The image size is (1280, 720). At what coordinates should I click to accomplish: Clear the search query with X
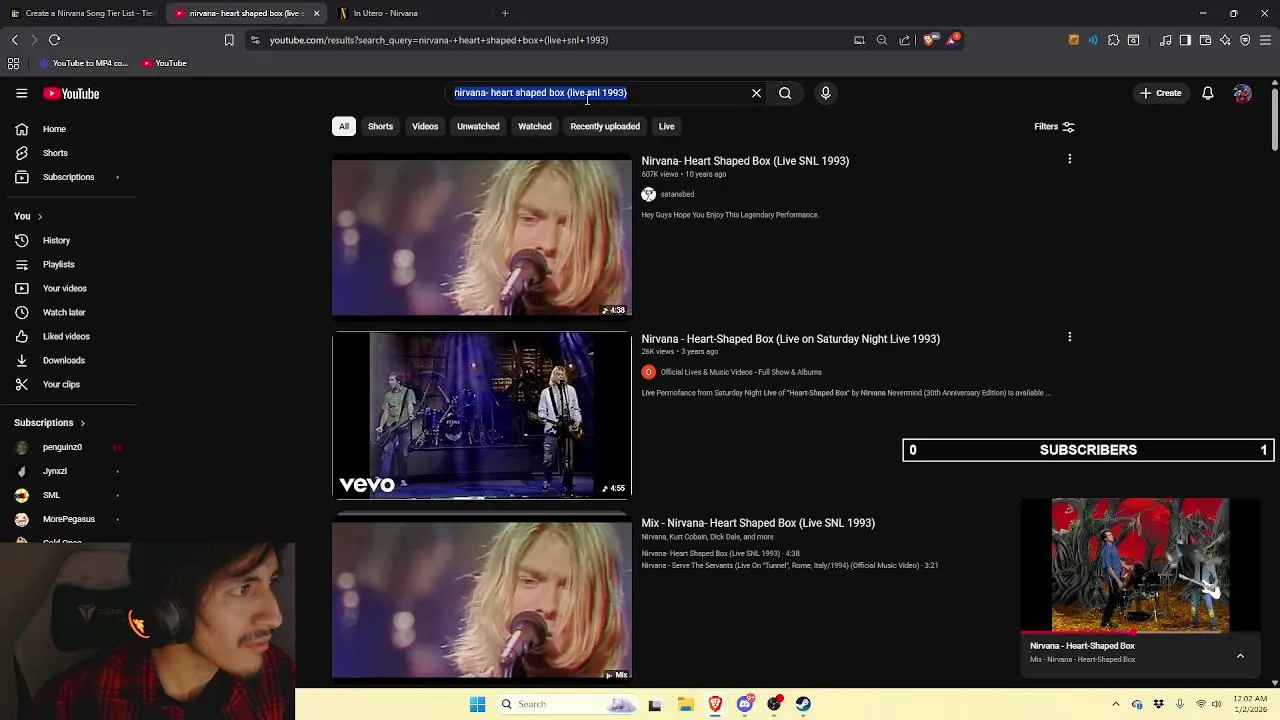pyautogui.click(x=756, y=93)
